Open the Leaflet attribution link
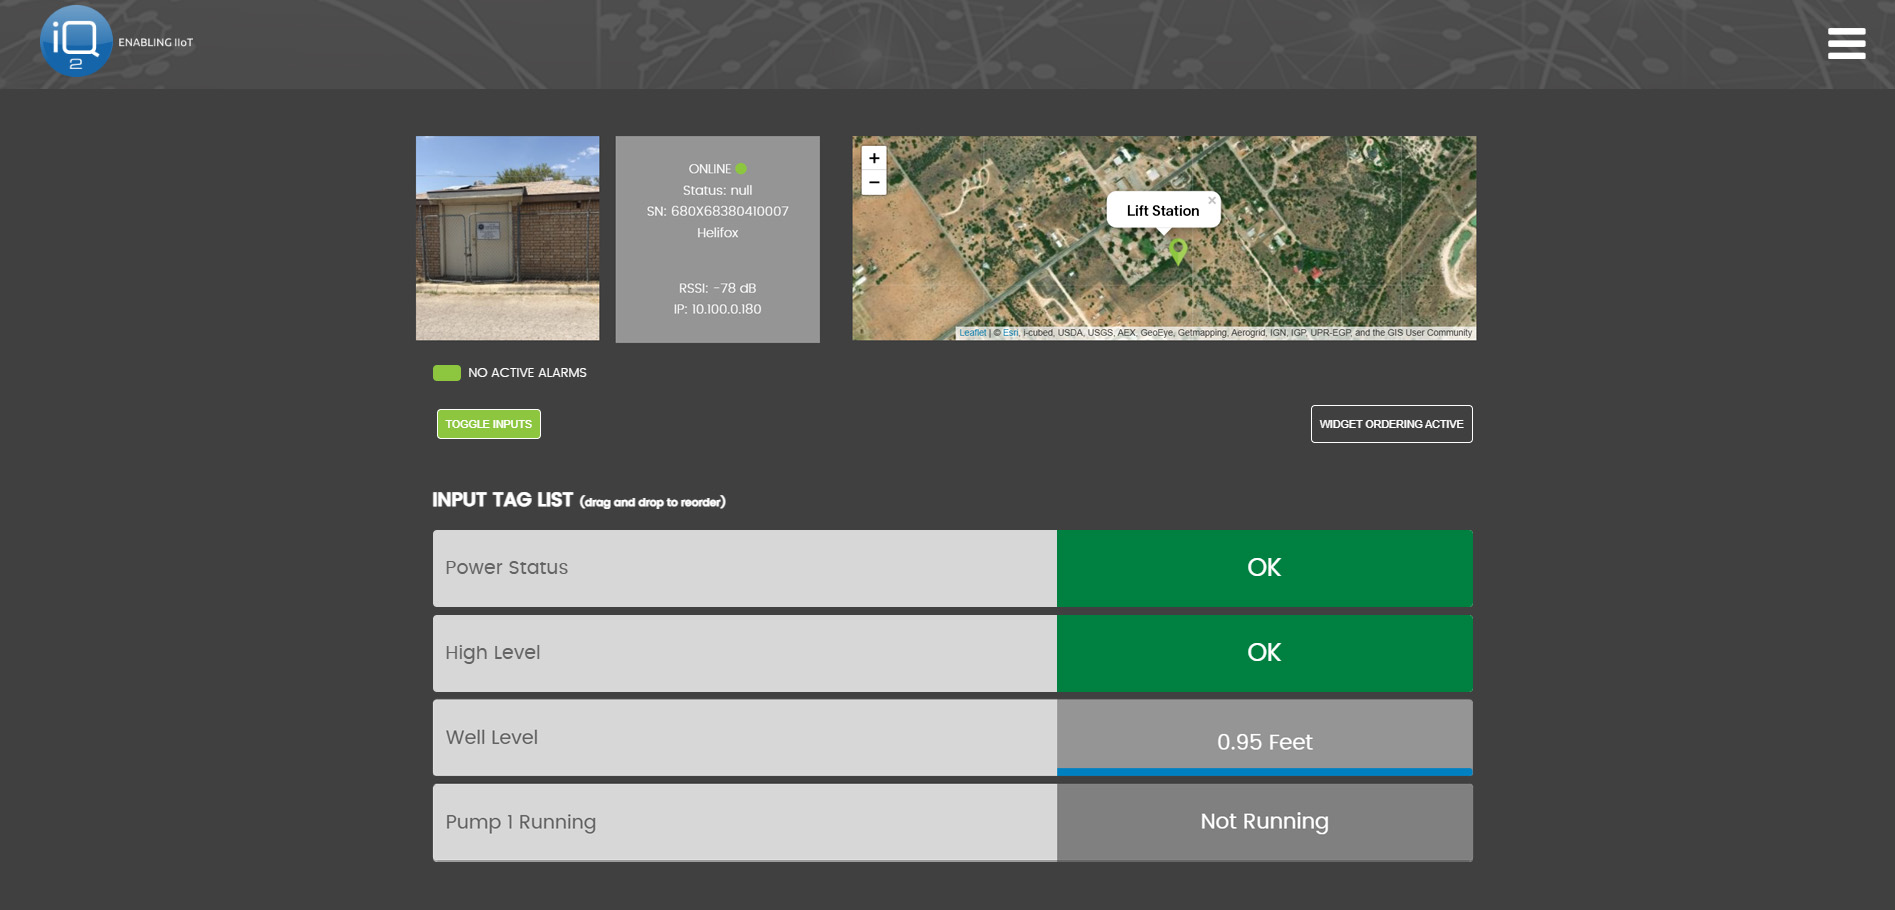This screenshot has height=910, width=1895. coord(972,333)
